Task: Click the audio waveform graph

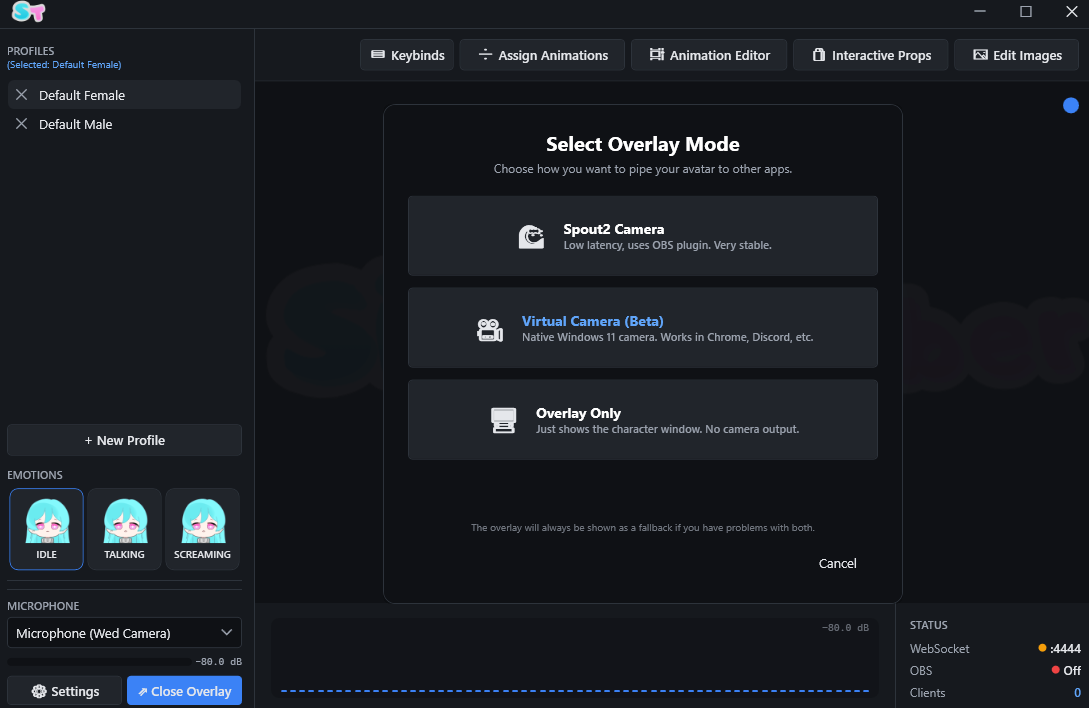Action: 574,657
